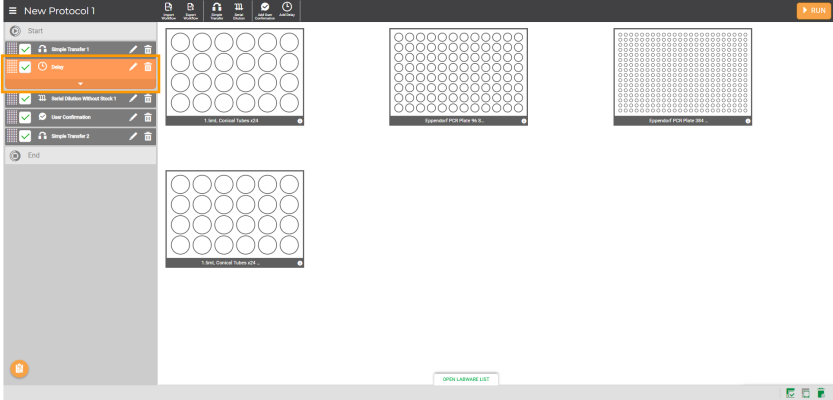Open options for Eppendorf PCR Plate 384 labware
Image resolution: width=833 pixels, height=400 pixels.
[x=747, y=121]
